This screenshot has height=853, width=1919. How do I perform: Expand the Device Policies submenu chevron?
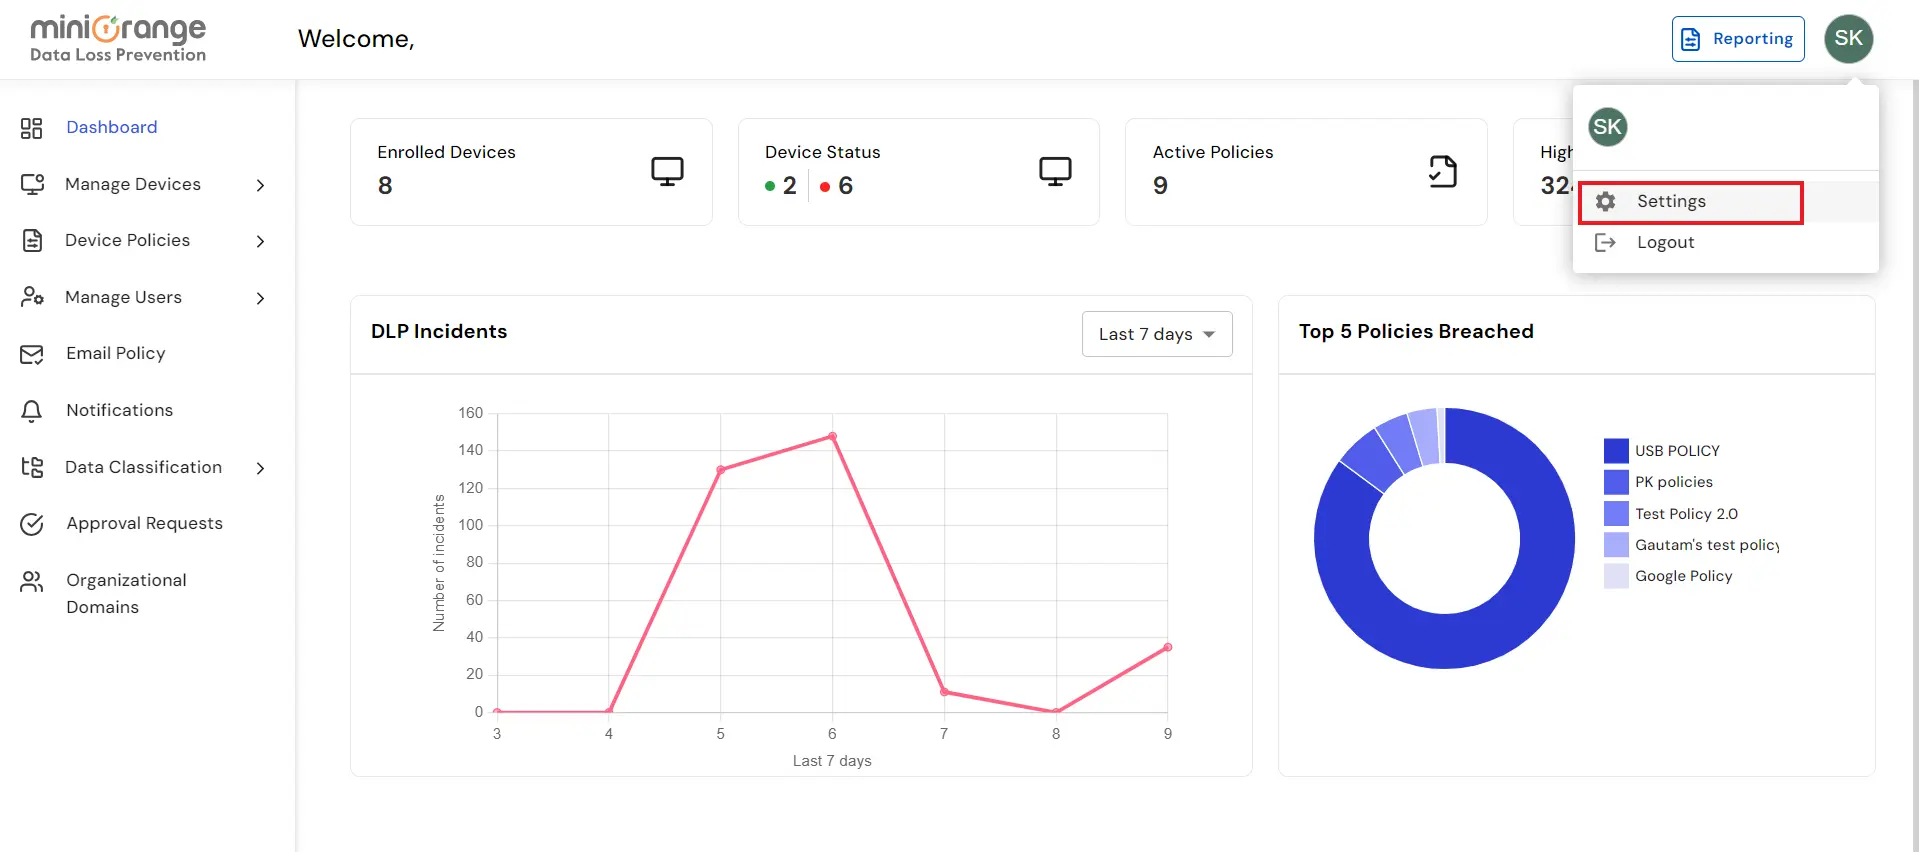(260, 241)
